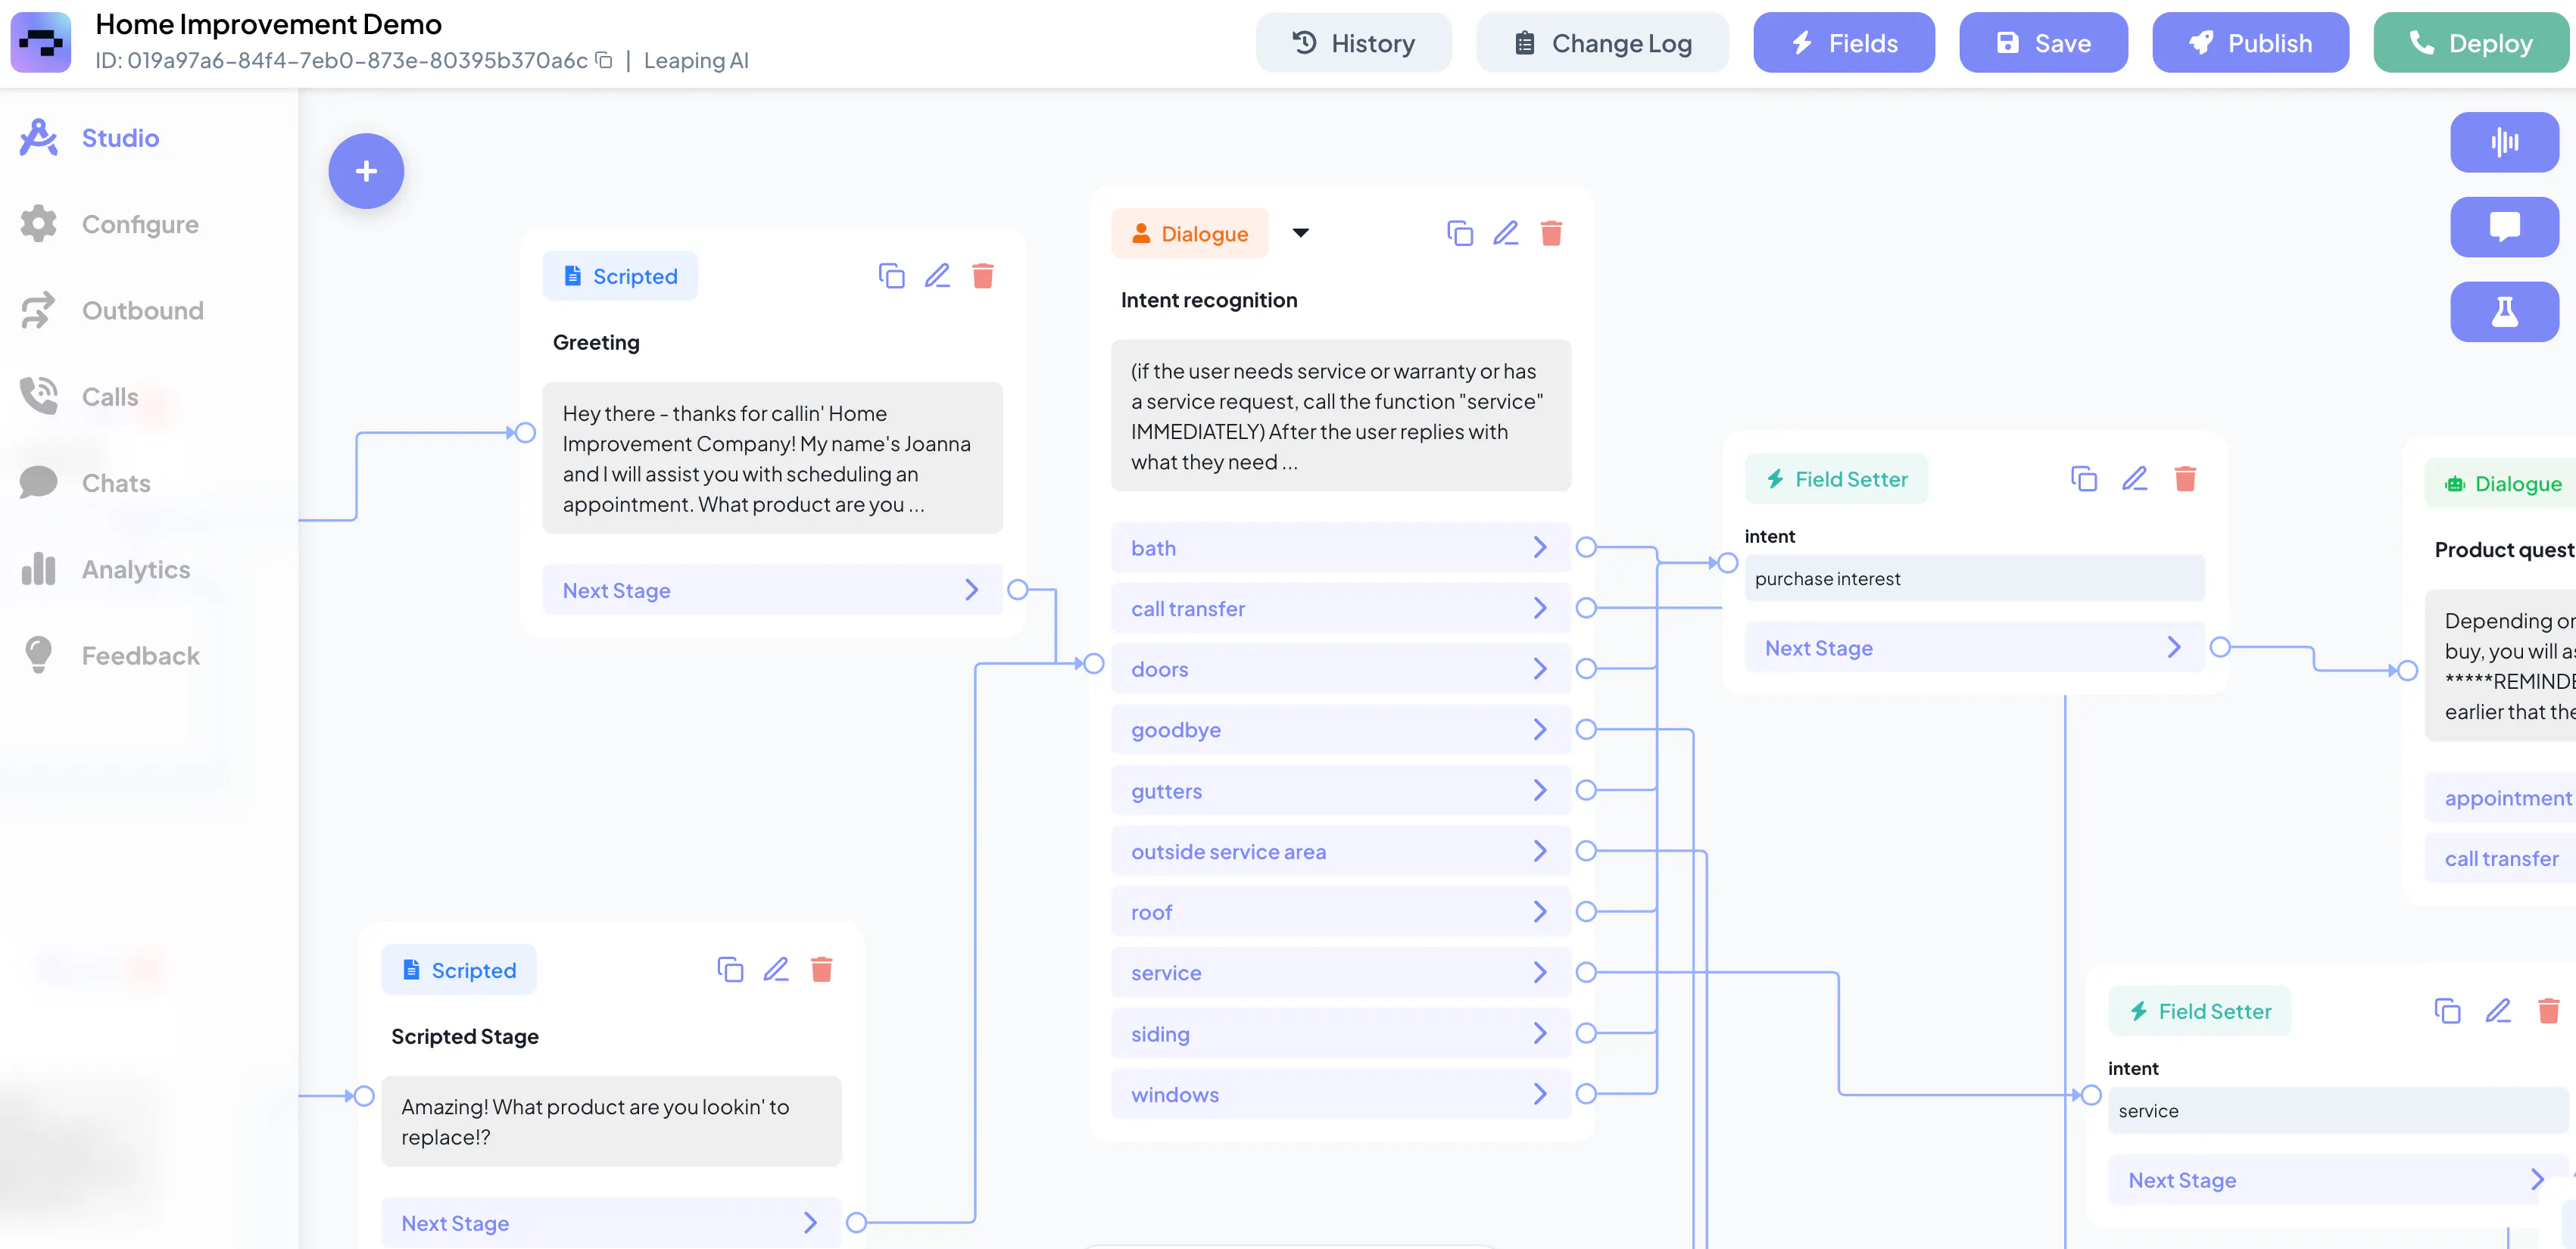Screen dimensions: 2576x1249
Task: Click the windows option output connector
Action: pos(1586,1094)
